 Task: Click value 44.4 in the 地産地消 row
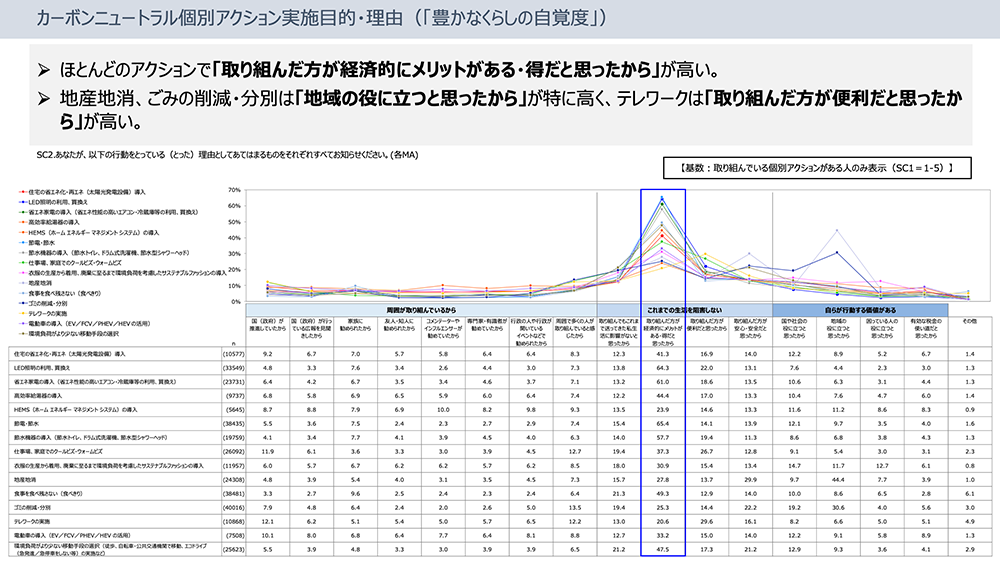click(x=838, y=480)
